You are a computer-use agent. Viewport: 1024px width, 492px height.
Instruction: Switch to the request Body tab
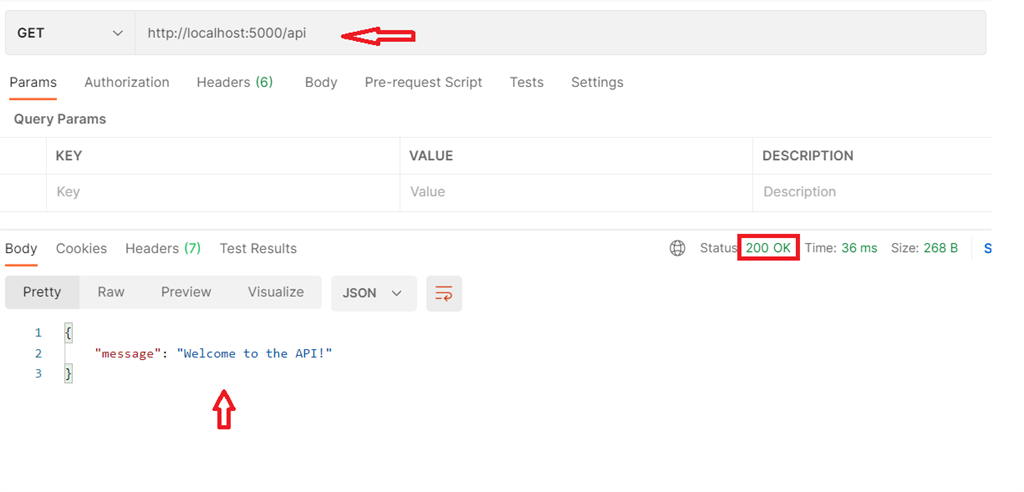[321, 82]
